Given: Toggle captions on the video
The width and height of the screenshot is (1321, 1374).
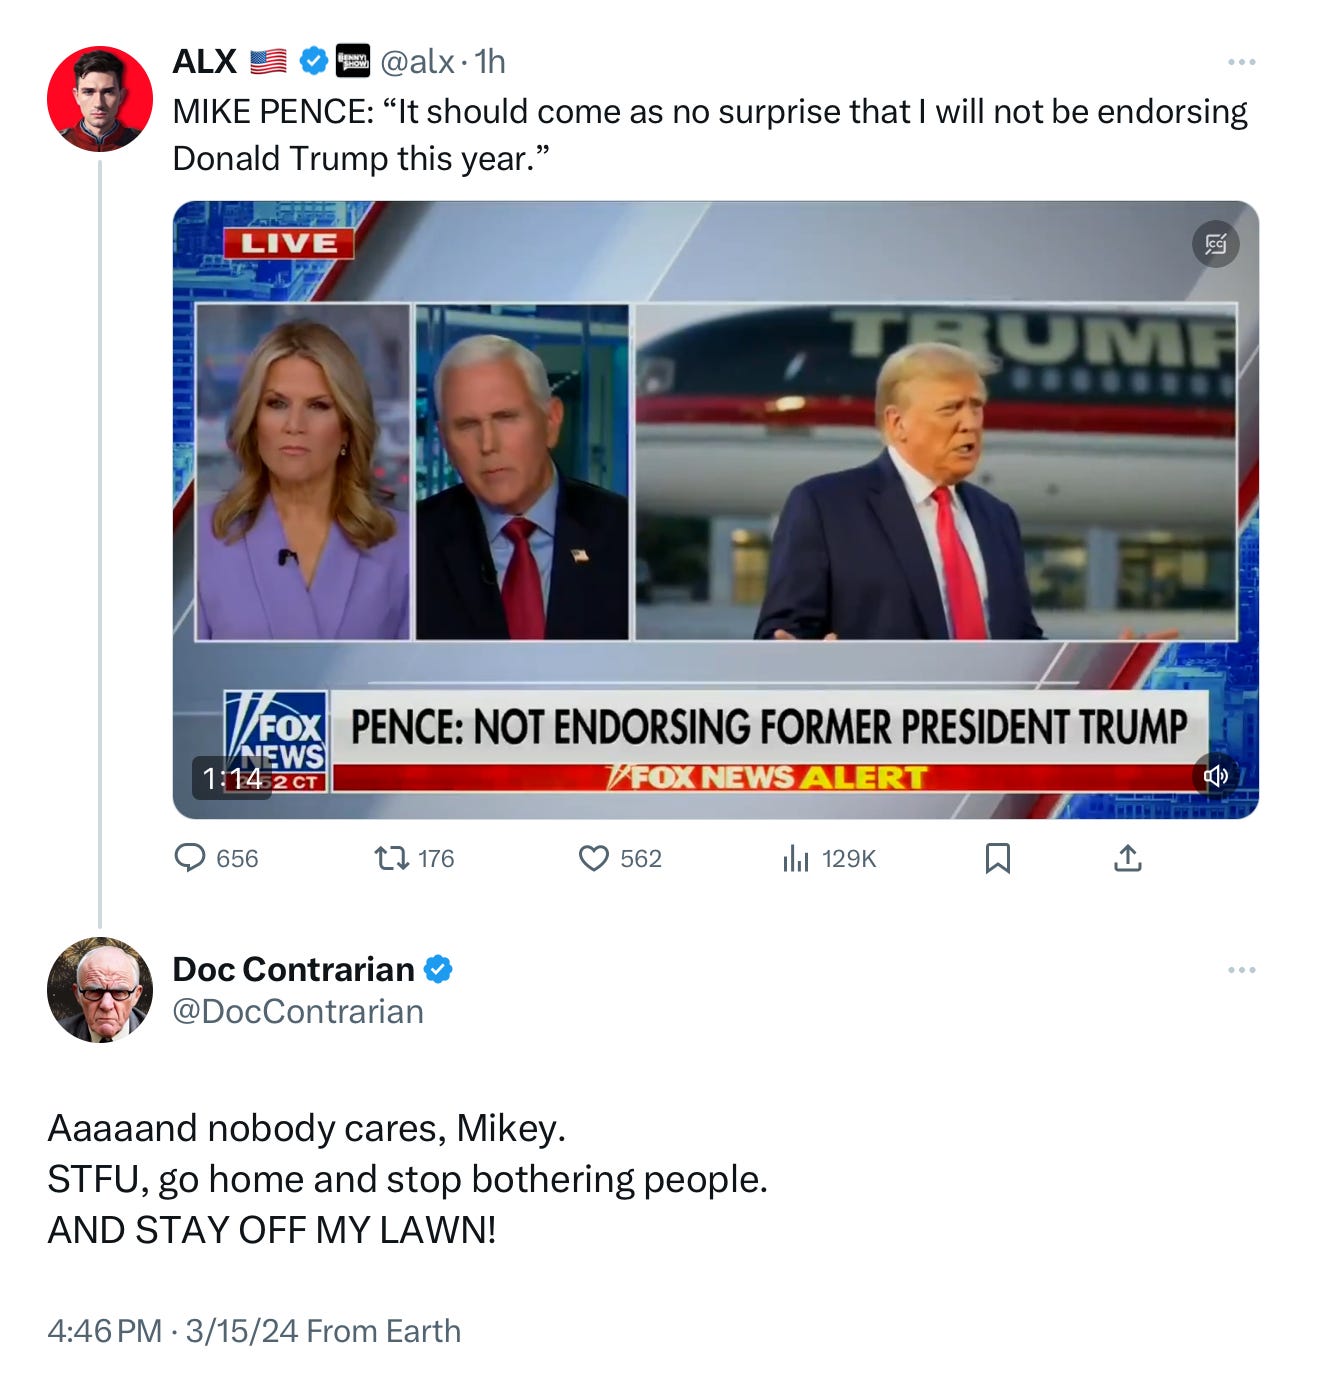Looking at the screenshot, I should click(x=1215, y=244).
